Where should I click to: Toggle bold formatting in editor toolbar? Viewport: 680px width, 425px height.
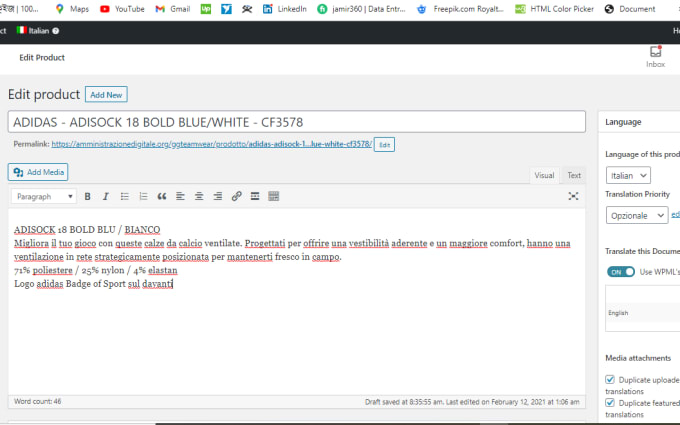point(87,196)
